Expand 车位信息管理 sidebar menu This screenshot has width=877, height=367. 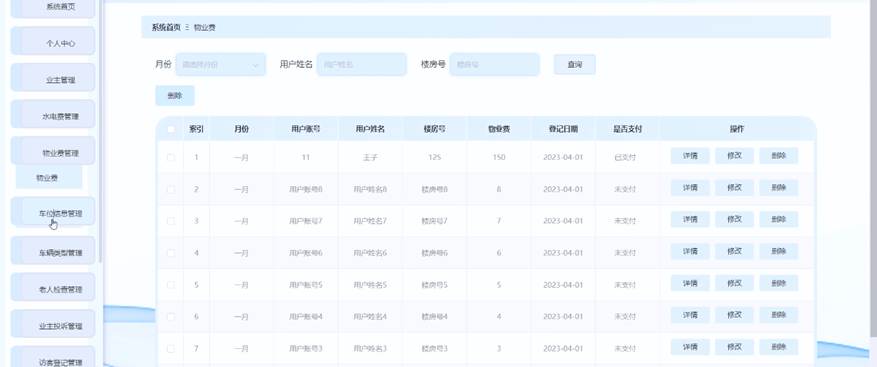click(x=53, y=211)
